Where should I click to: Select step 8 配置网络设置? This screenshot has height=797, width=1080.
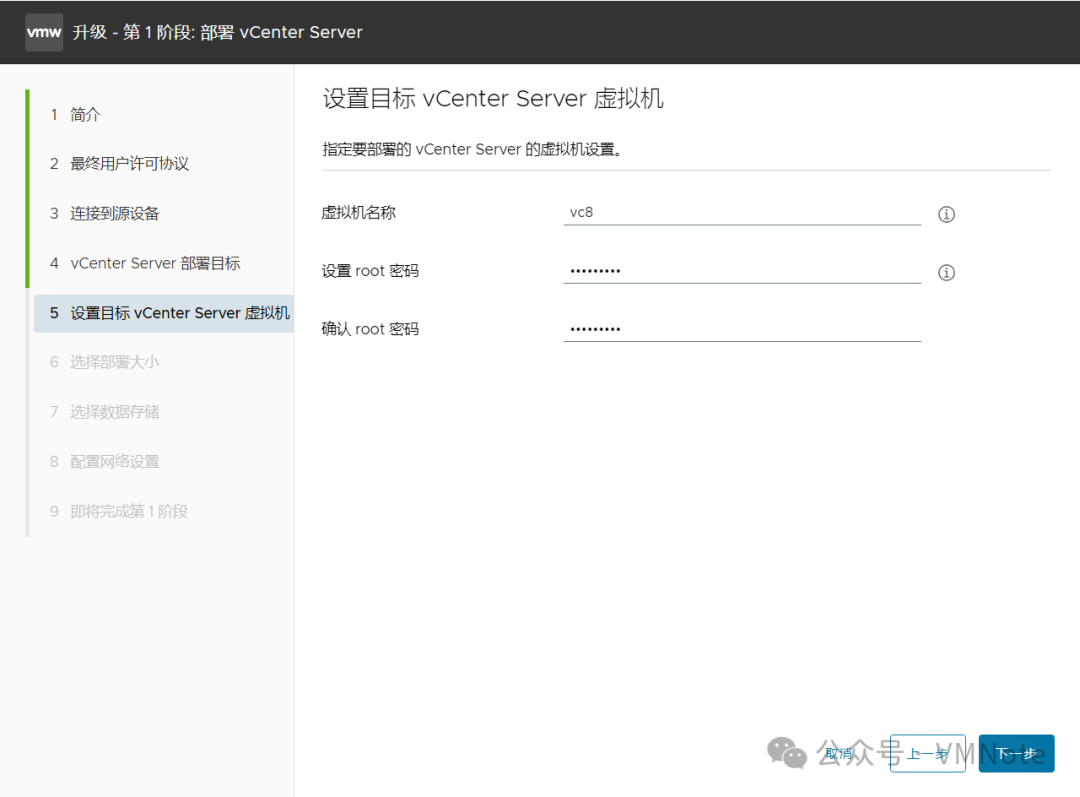pos(104,462)
